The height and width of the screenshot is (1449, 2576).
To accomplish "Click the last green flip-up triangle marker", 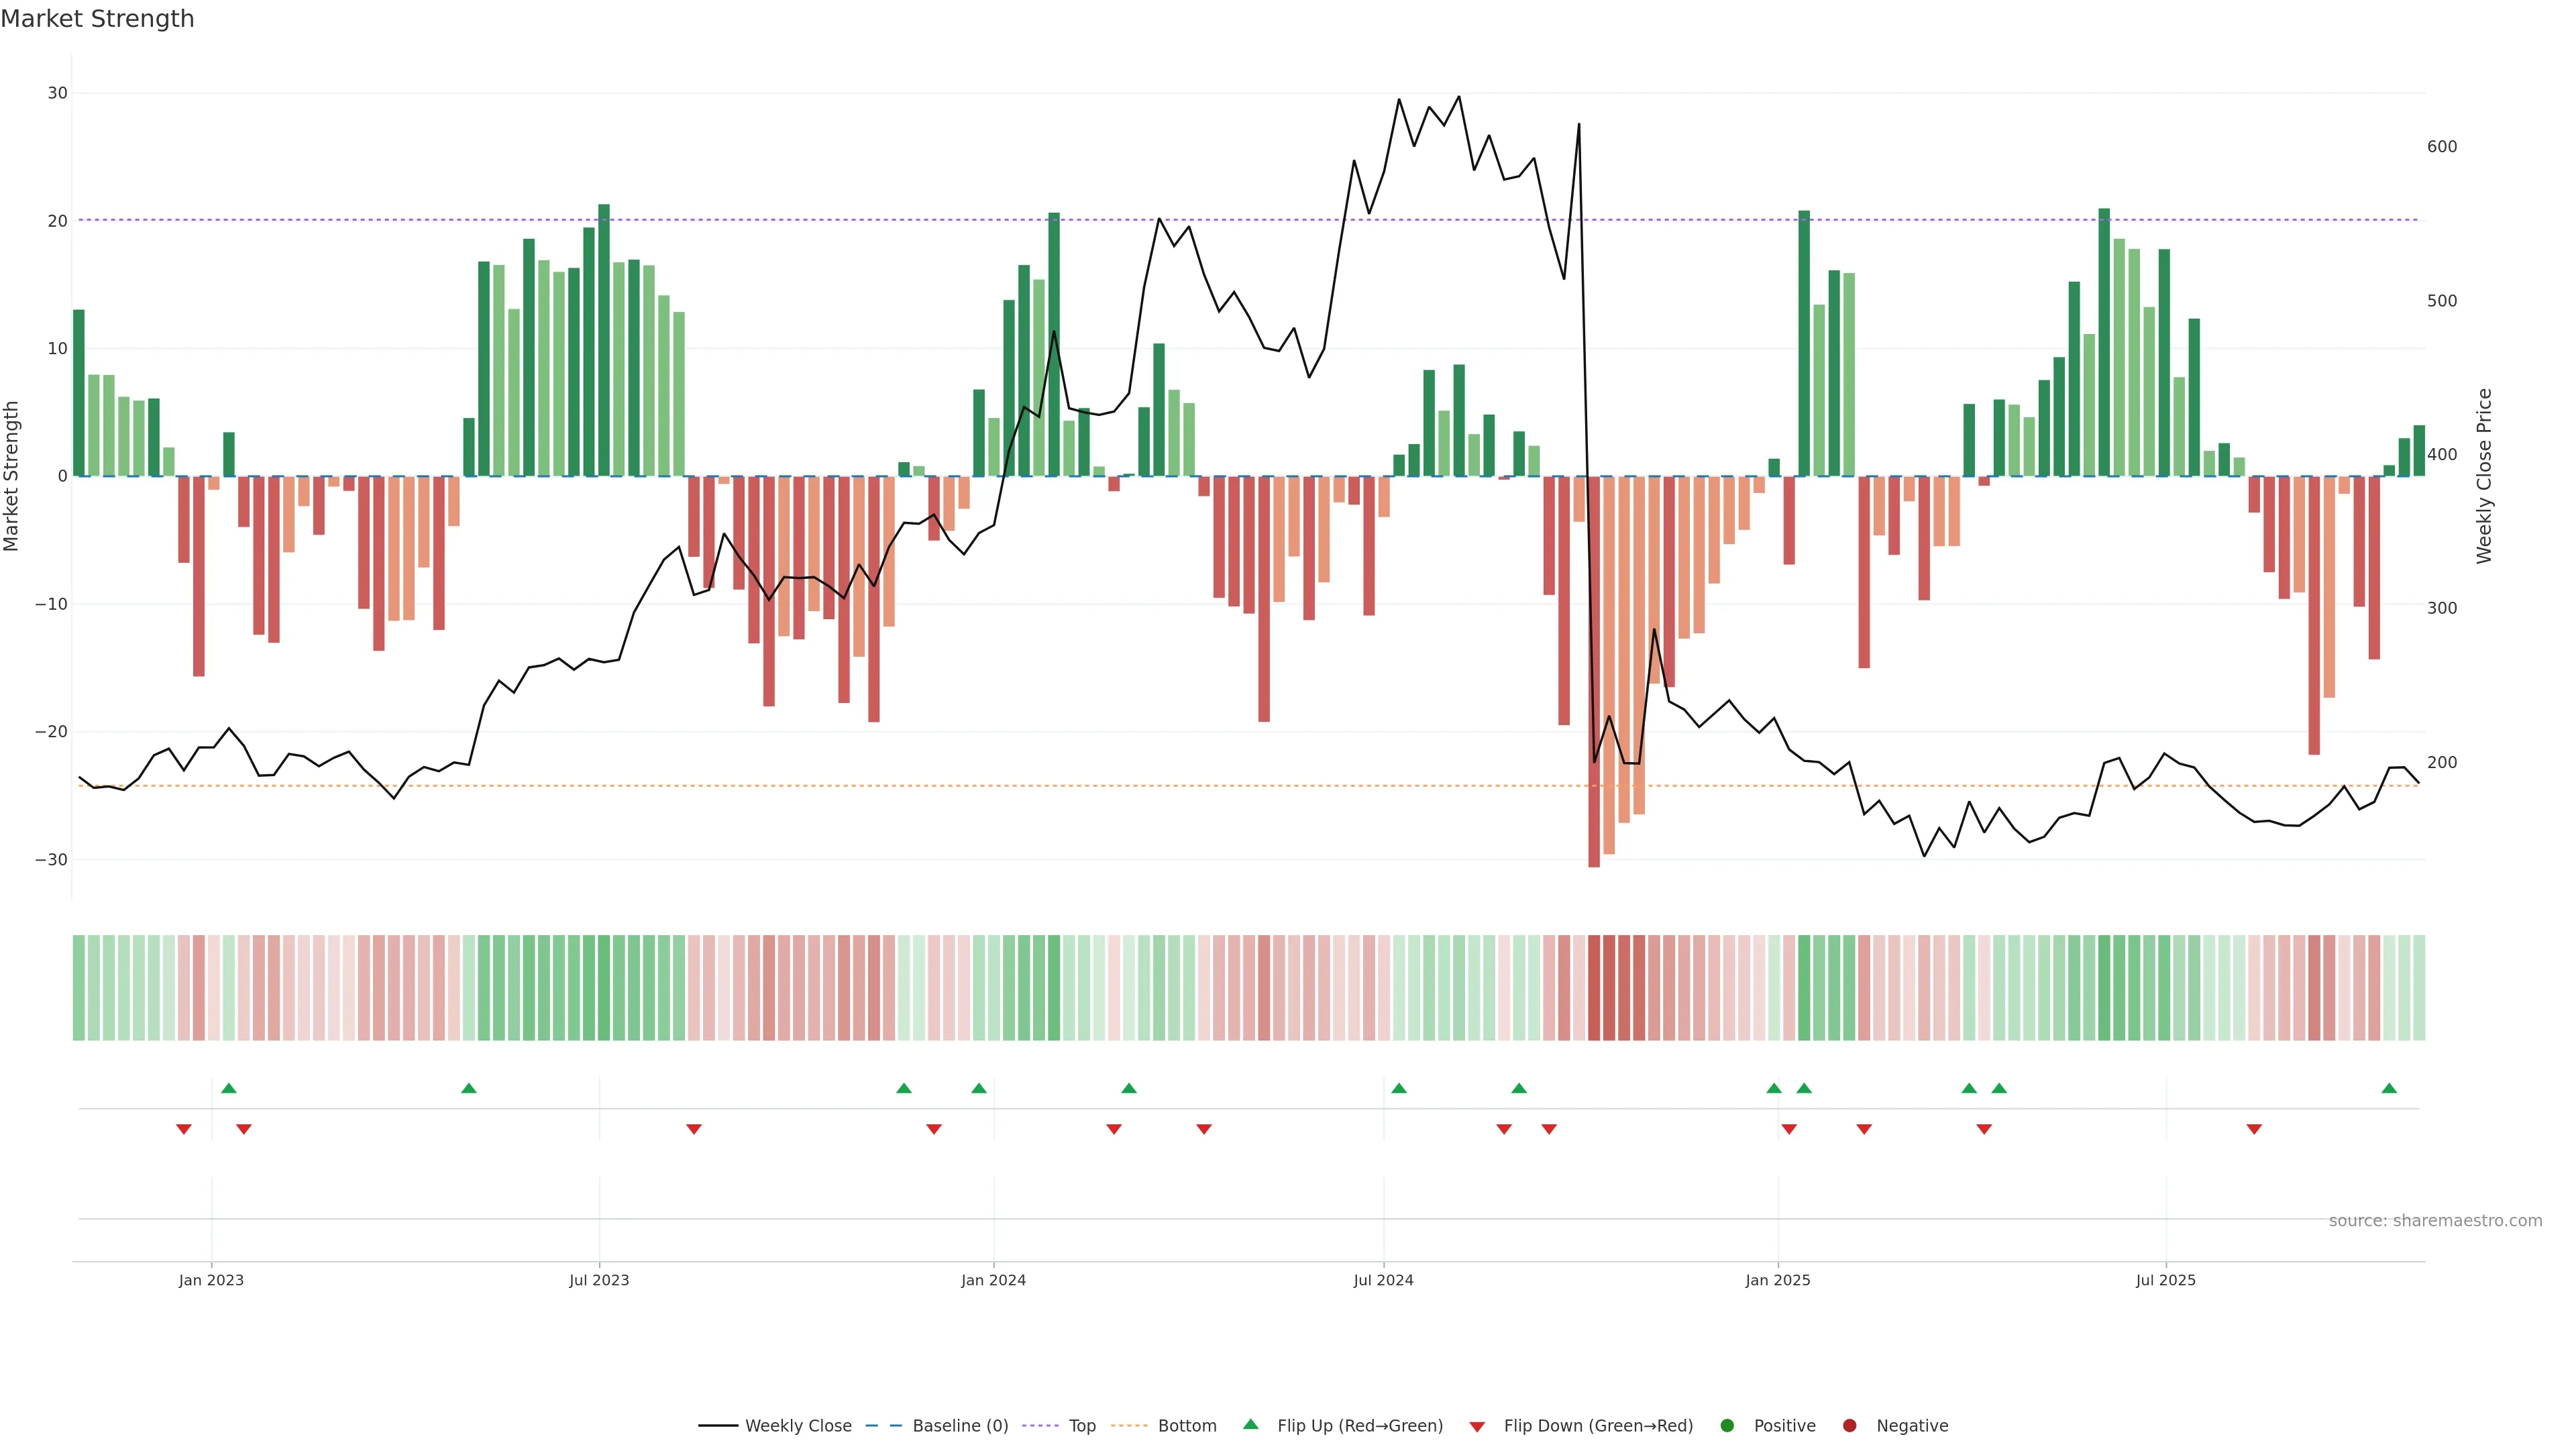I will tap(2389, 1088).
